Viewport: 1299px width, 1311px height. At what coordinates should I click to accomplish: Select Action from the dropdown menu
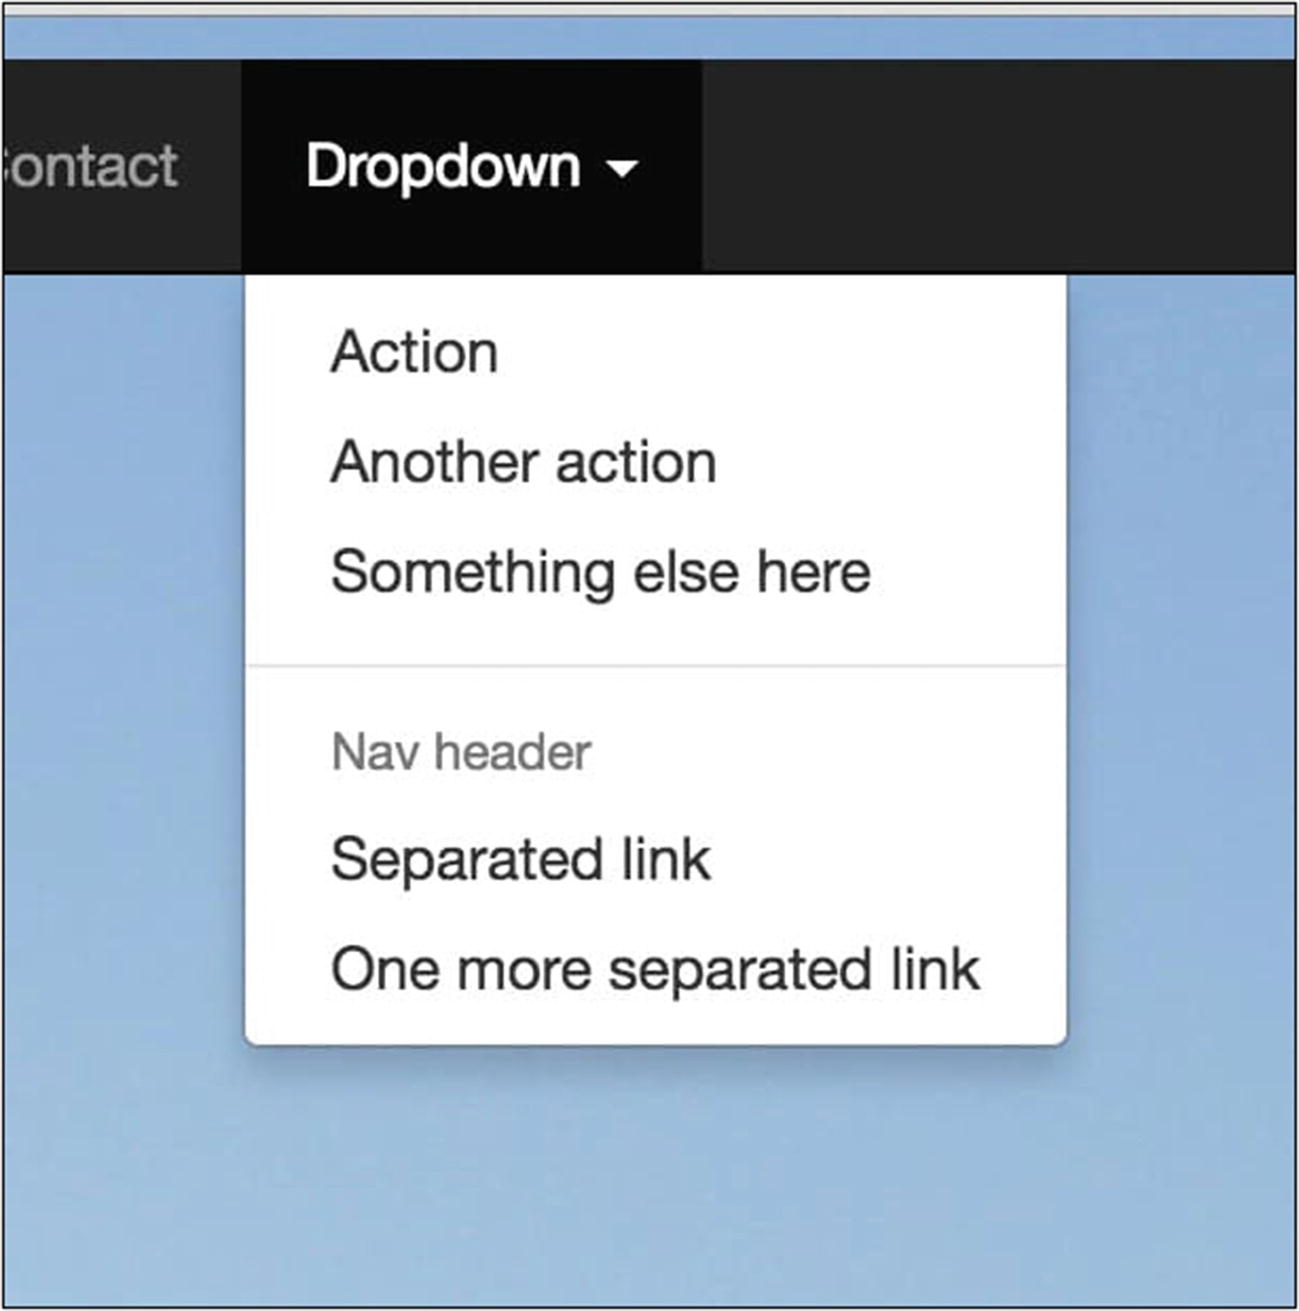click(414, 353)
